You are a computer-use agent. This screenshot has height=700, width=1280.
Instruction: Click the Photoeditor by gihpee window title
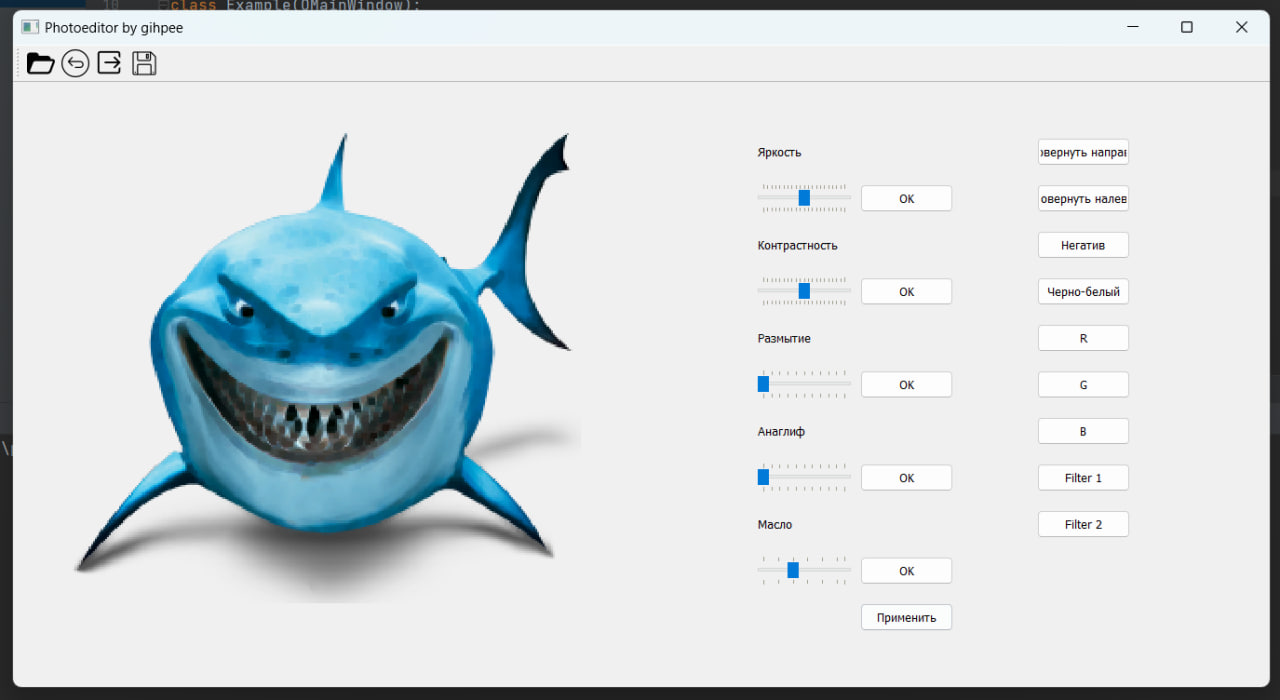coord(114,27)
